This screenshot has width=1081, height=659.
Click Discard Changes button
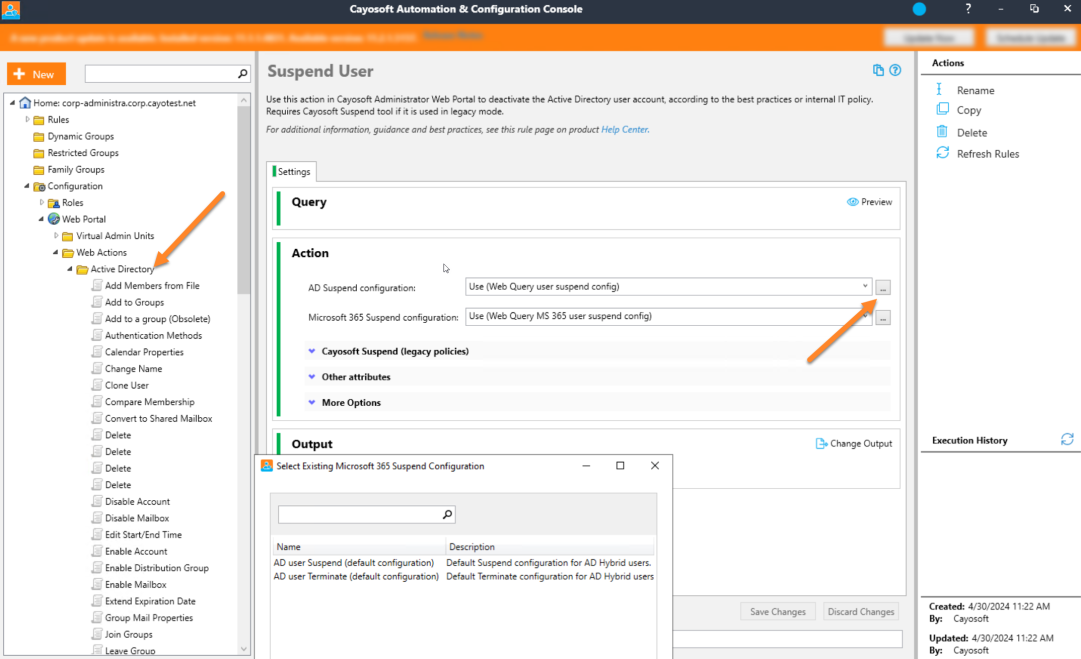coord(860,611)
